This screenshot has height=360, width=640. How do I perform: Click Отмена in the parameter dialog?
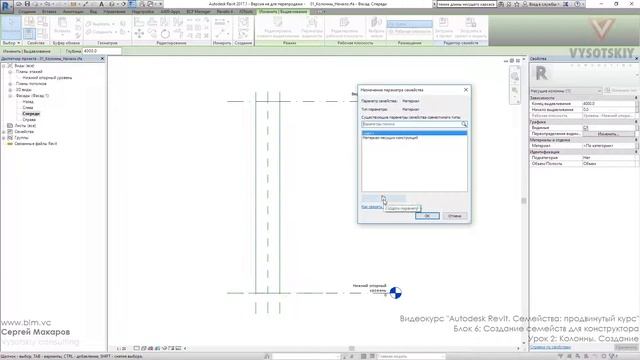pos(454,216)
